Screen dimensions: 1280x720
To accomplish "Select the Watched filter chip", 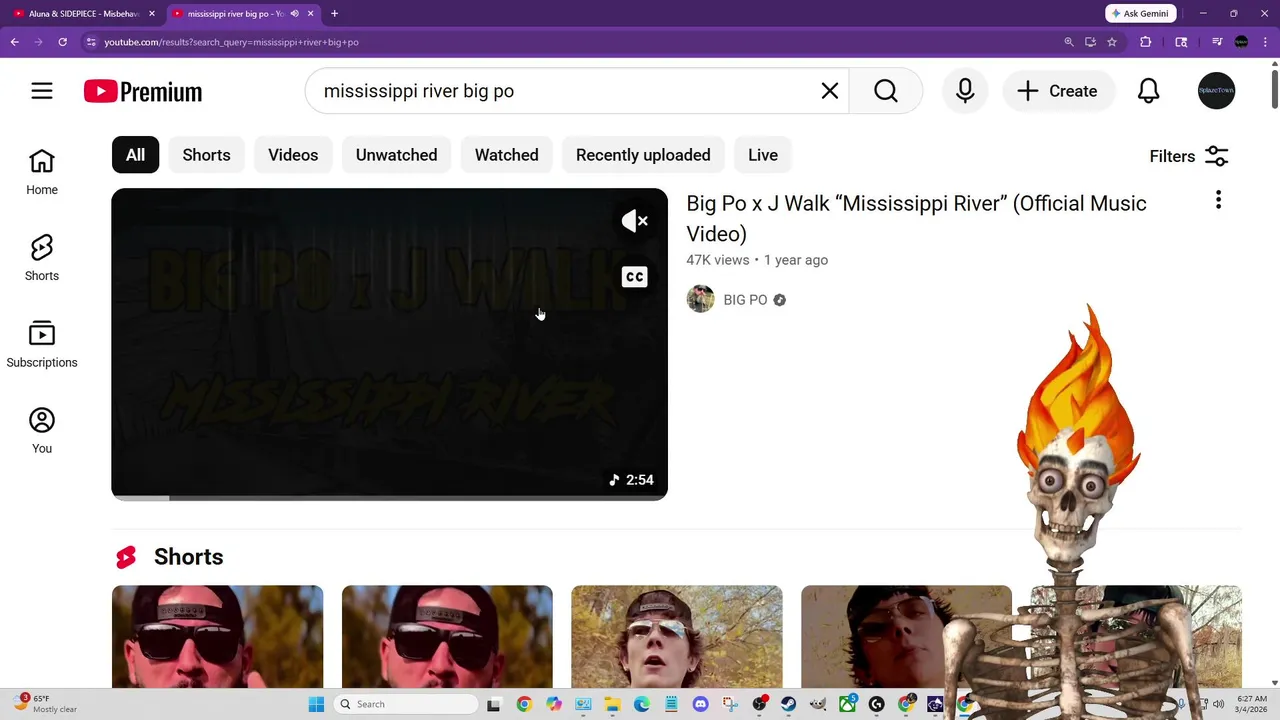I will point(506,155).
